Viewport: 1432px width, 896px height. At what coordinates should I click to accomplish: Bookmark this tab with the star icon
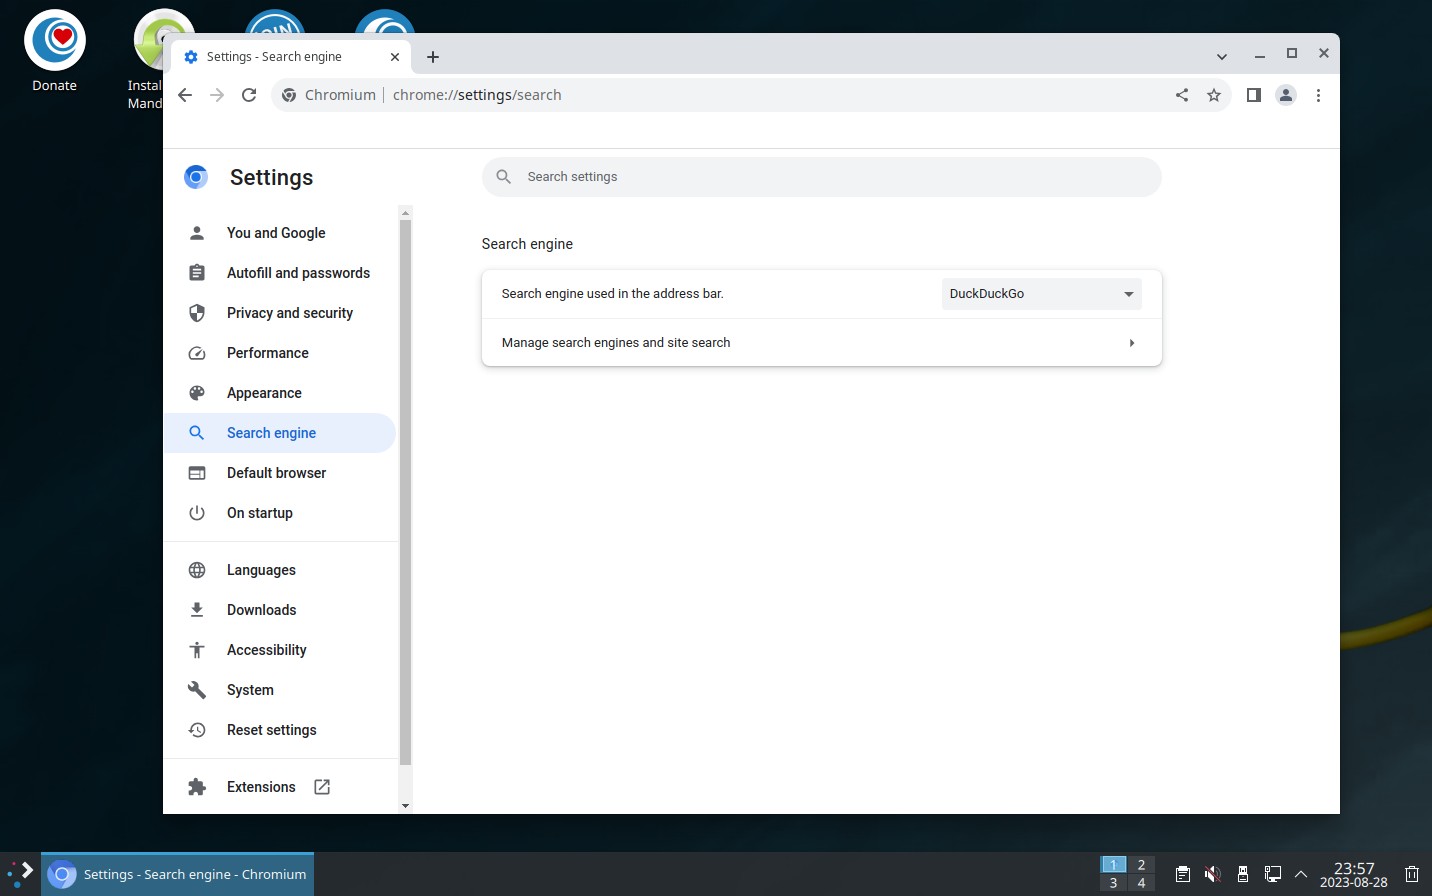(1214, 95)
